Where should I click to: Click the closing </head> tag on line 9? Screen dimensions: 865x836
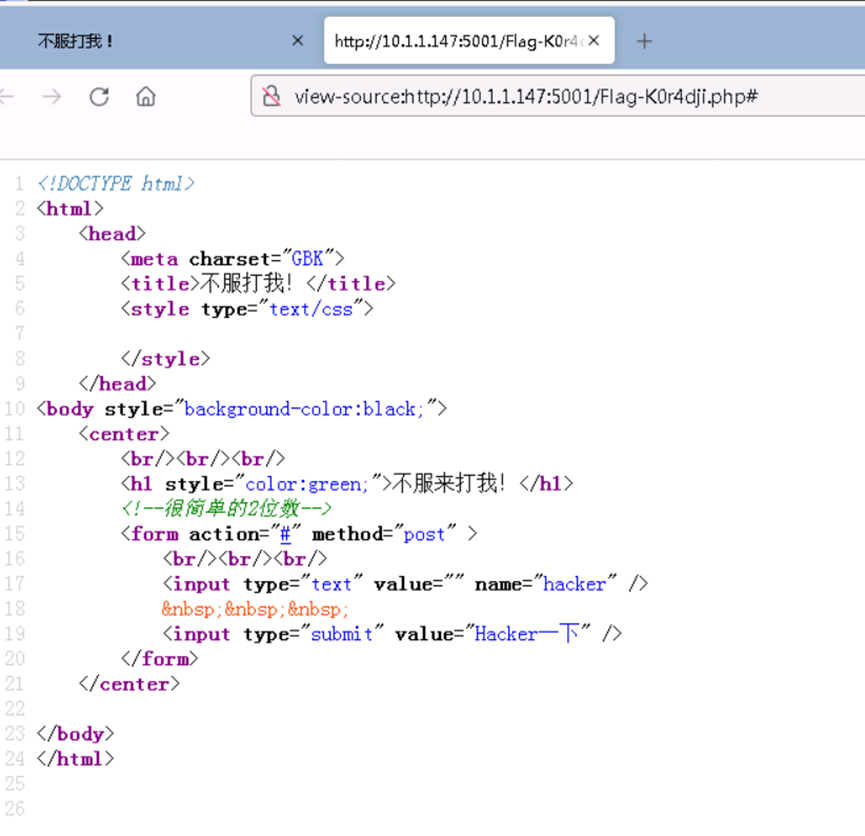point(118,384)
